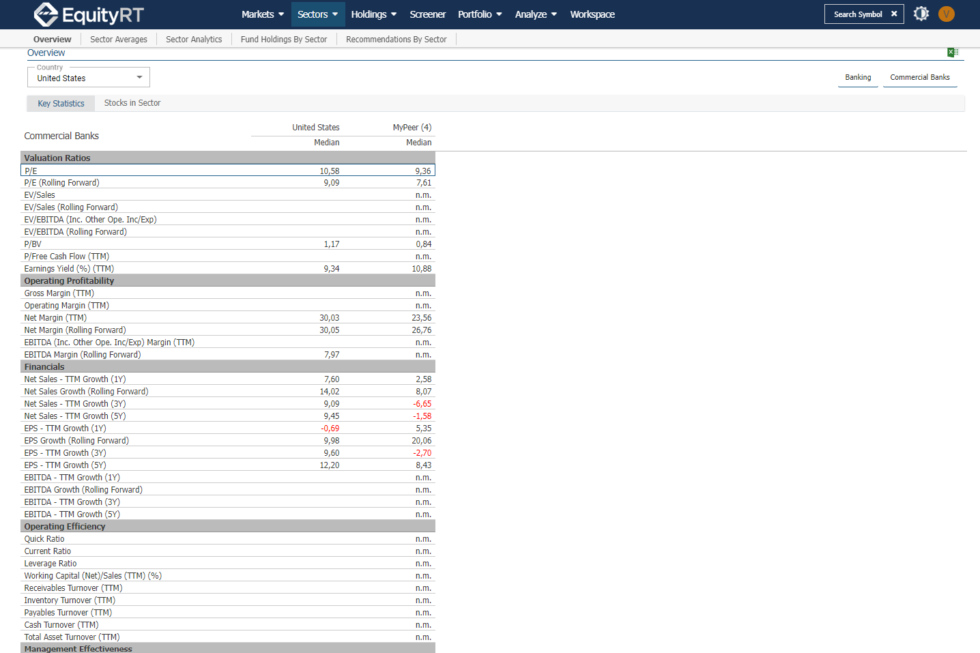Go to the Screener page
The image size is (980, 653).
click(428, 14)
